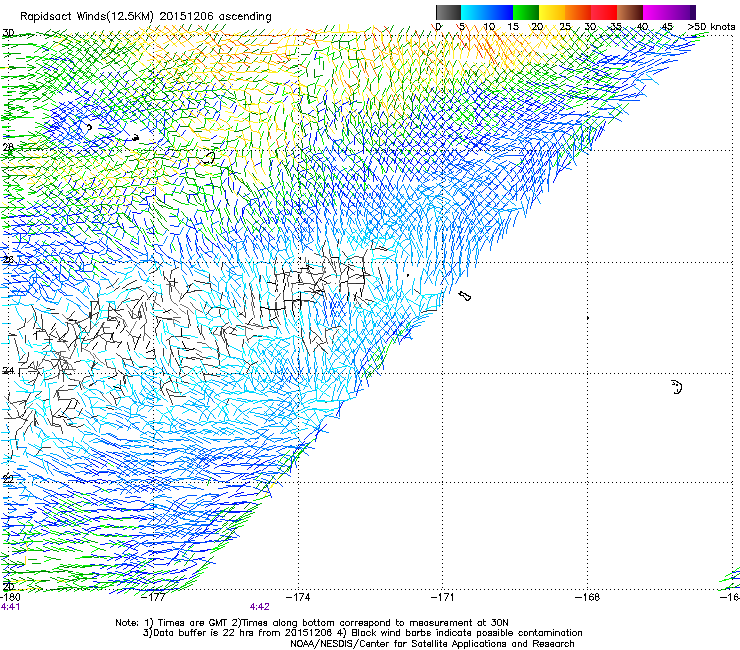Image resolution: width=740 pixels, height=650 pixels.
Task: Click the ">50 knots" legend label
Action: [711, 27]
